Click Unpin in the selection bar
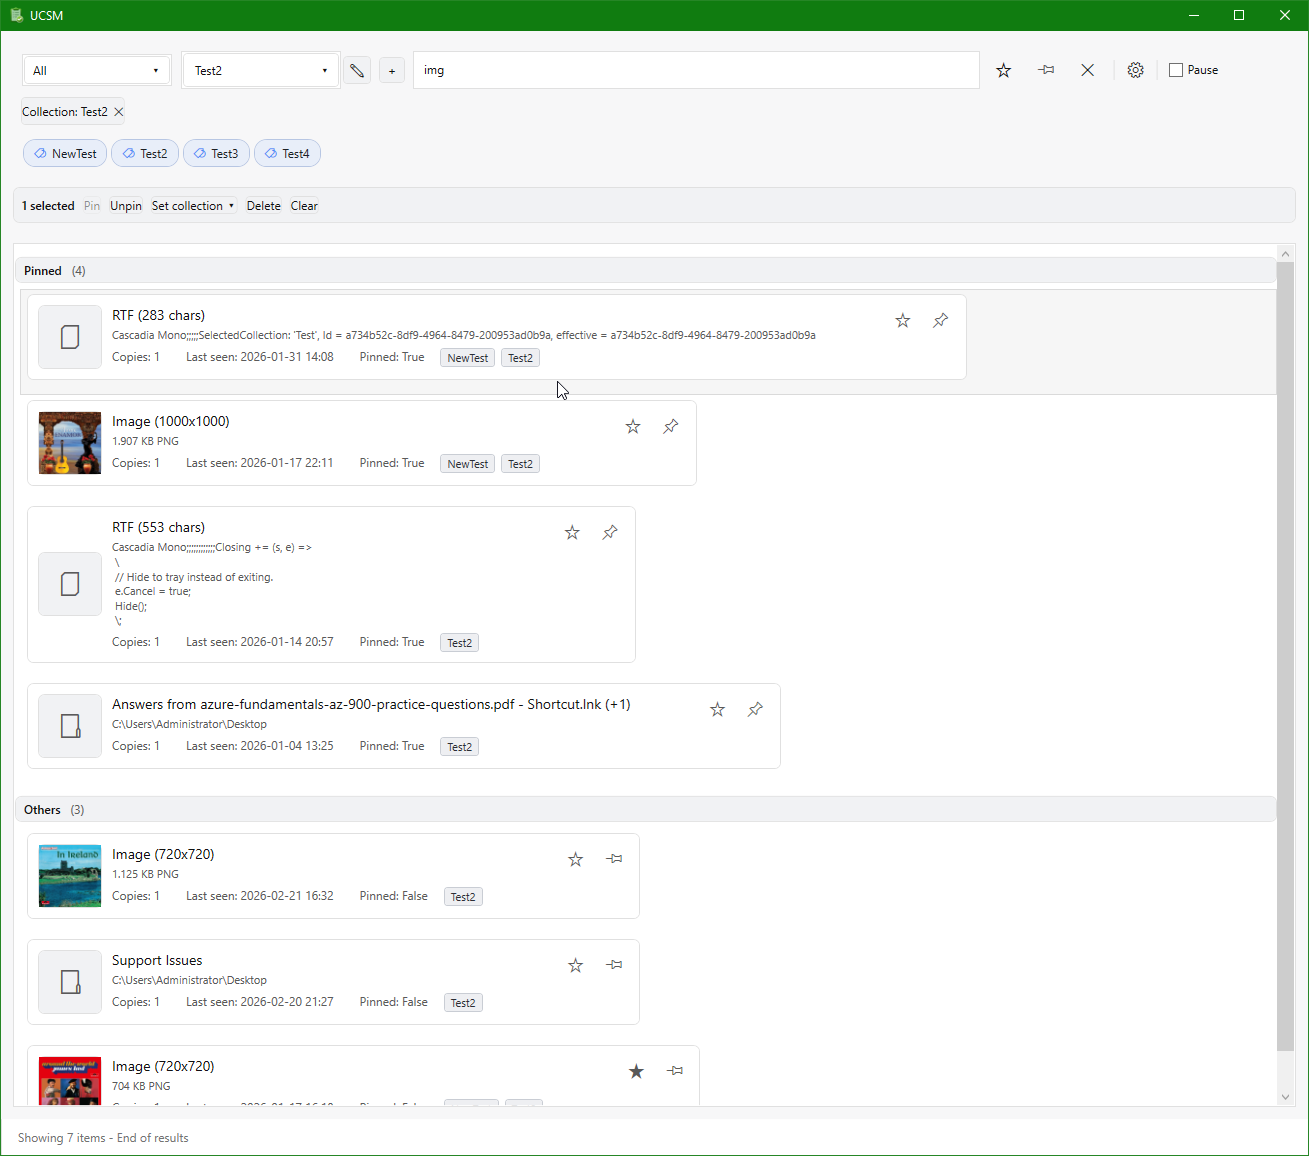1309x1156 pixels. point(126,206)
